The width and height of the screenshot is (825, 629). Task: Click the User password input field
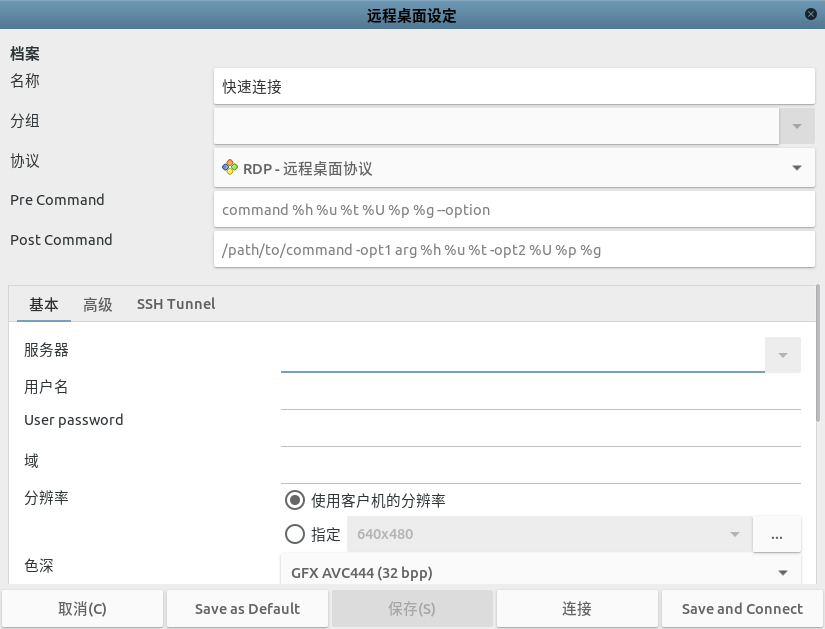click(x=540, y=428)
